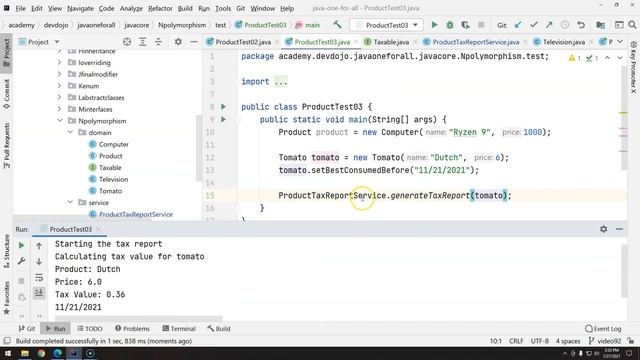This screenshot has height=360, width=640.
Task: Open File Explorer from taskbar
Action: 24,353
